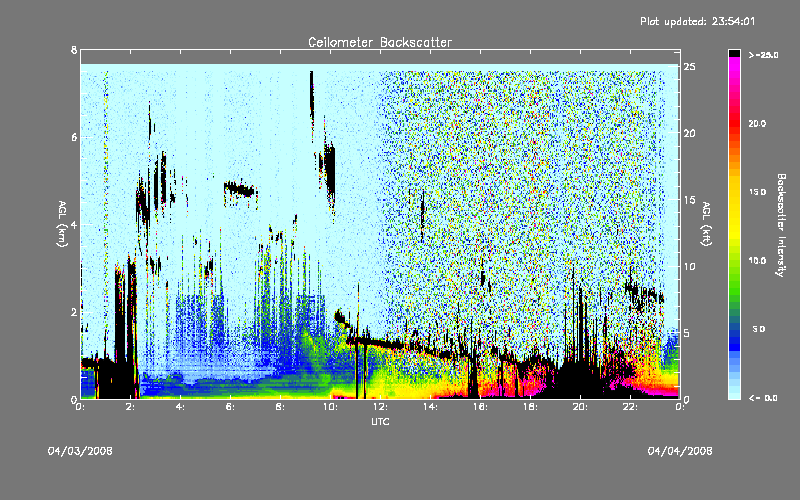The height and width of the screenshot is (500, 800).
Task: Click the 8 km tick on left axis
Action: click(x=74, y=50)
